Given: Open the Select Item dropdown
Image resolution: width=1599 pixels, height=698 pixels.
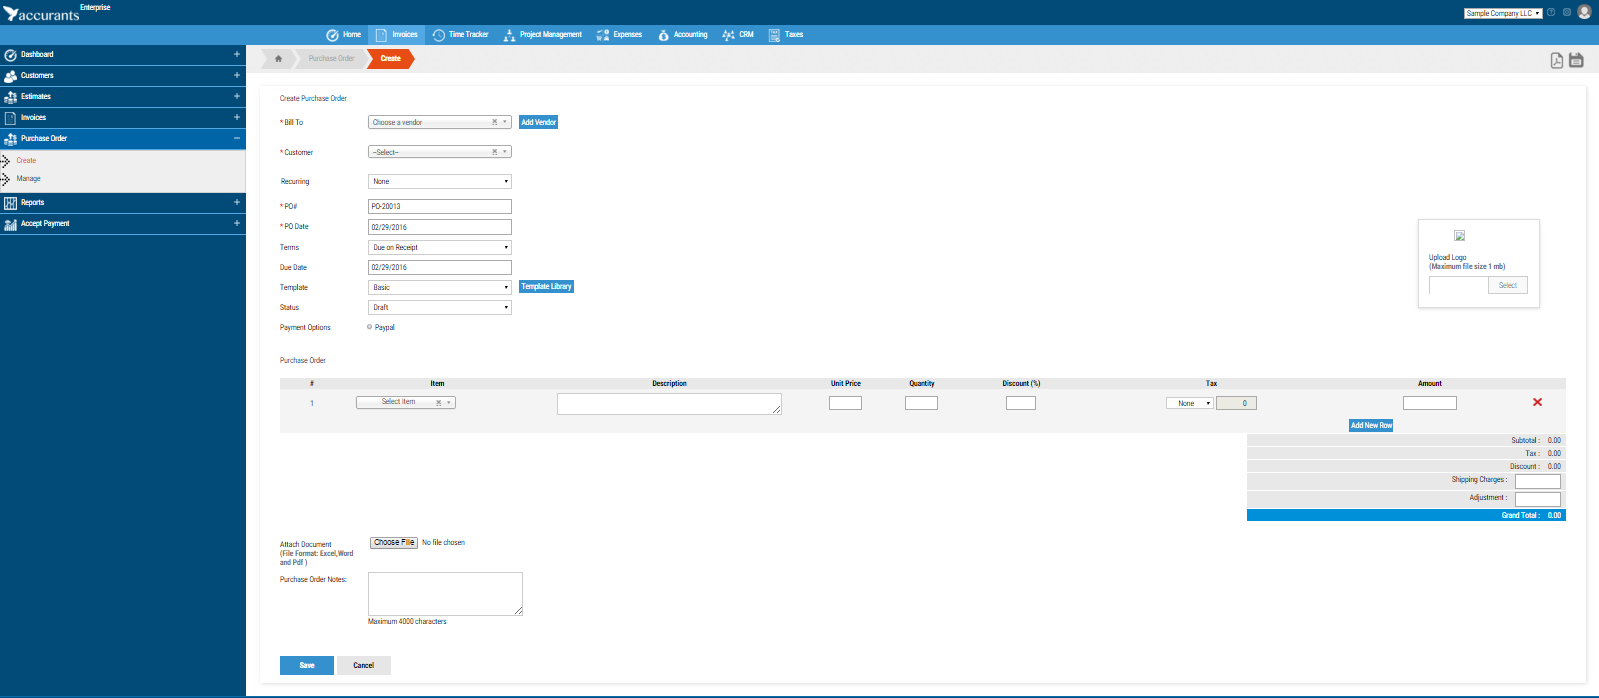Looking at the screenshot, I should 406,402.
